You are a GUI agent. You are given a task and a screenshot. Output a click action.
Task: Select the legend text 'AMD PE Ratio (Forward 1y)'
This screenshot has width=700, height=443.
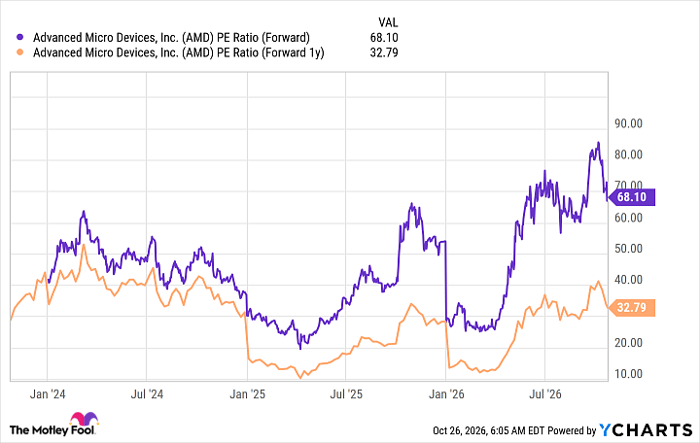179,53
